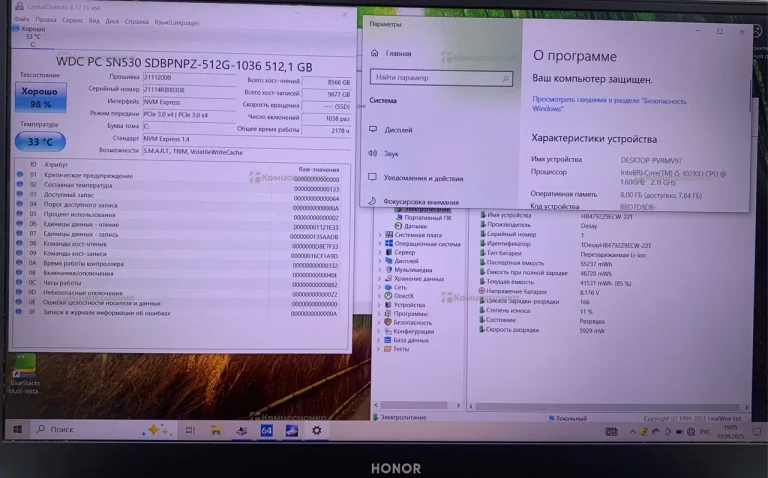Click the sound speaker icon in Settings
Image resolution: width=768 pixels, height=478 pixels.
pyautogui.click(x=373, y=153)
